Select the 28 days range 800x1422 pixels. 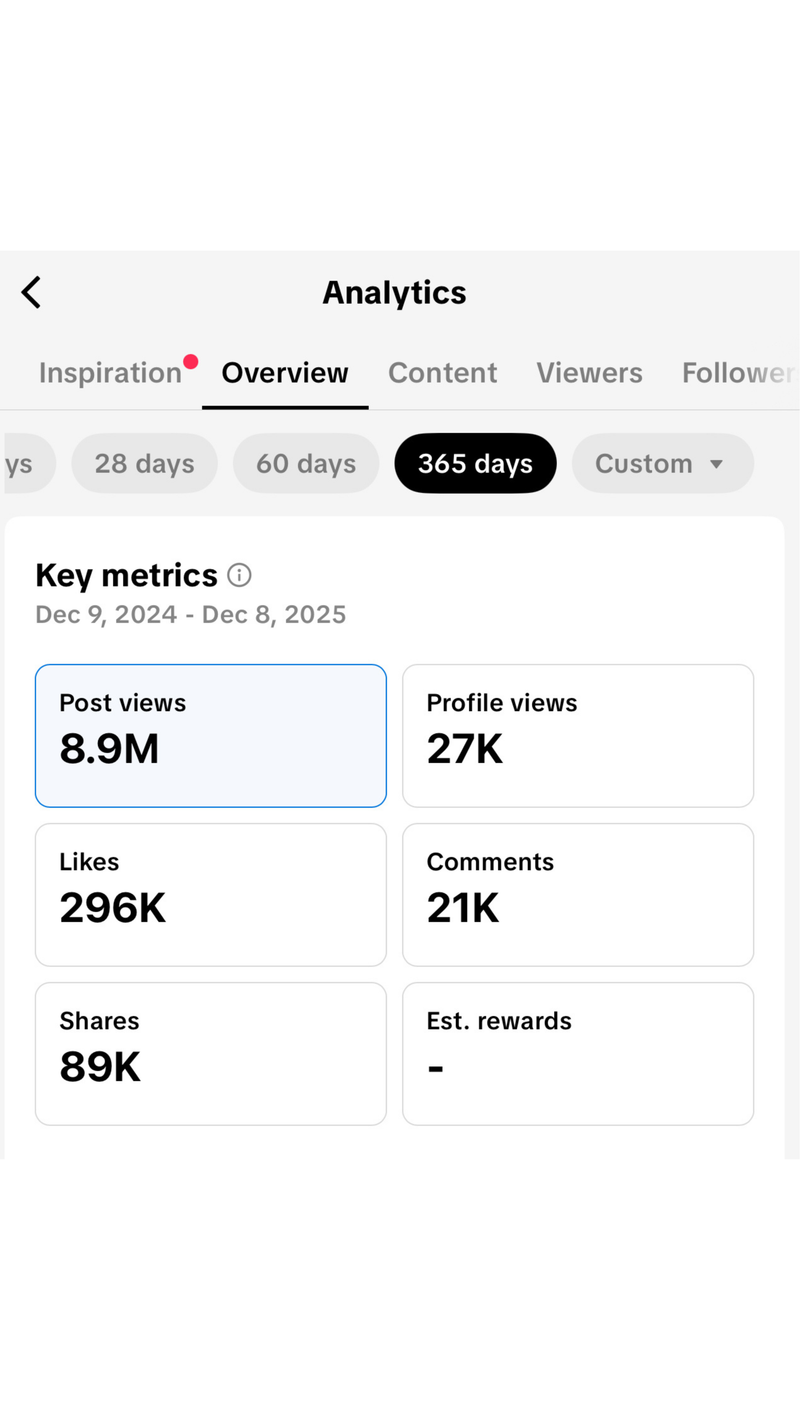[144, 463]
